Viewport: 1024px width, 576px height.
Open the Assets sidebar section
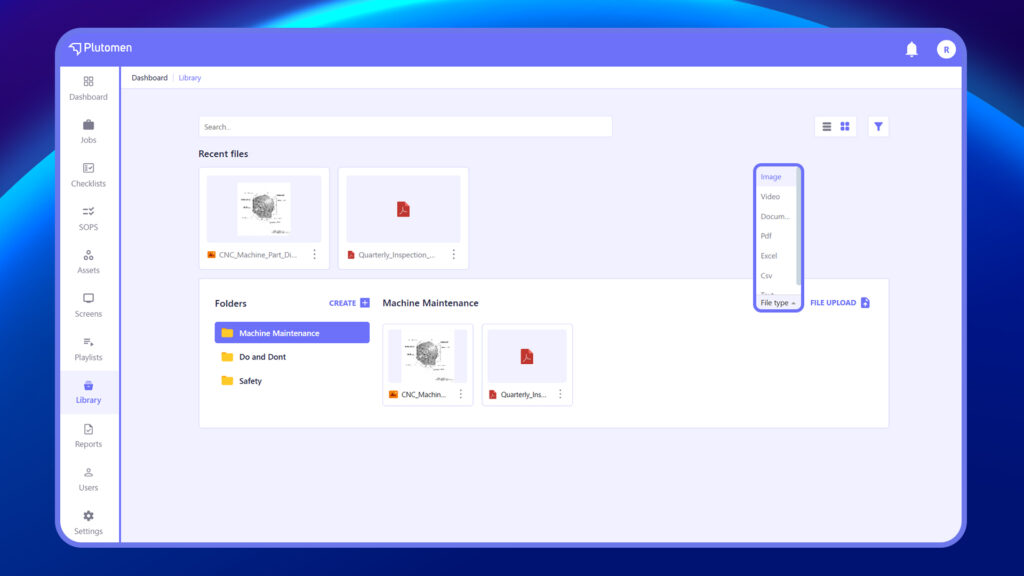click(x=88, y=261)
